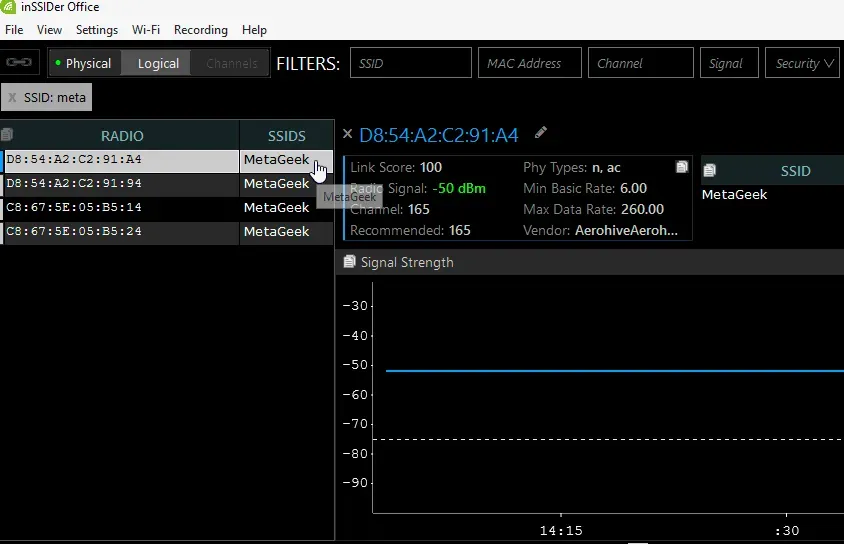The image size is (844, 544).
Task: Close the D8:54:A2:C2:91:A4 details panel
Action: point(347,134)
